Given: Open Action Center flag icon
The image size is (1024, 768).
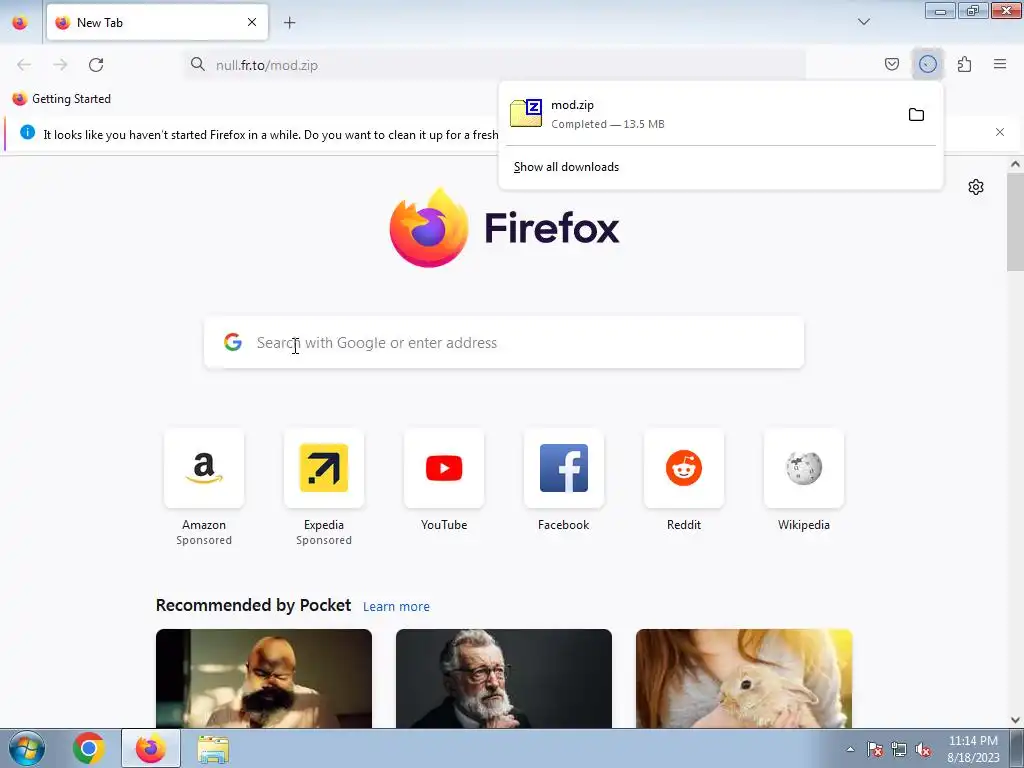Looking at the screenshot, I should [875, 749].
